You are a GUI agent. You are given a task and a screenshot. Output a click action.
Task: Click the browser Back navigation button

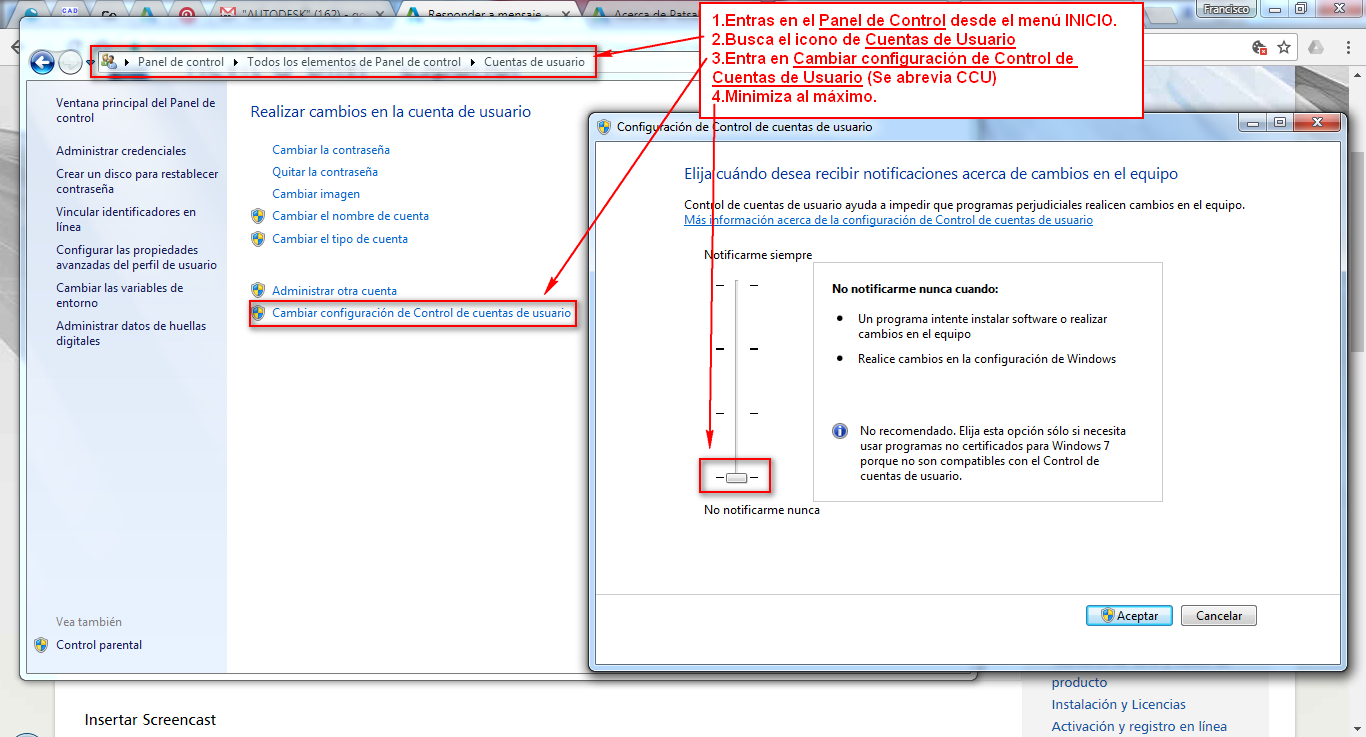(x=42, y=62)
